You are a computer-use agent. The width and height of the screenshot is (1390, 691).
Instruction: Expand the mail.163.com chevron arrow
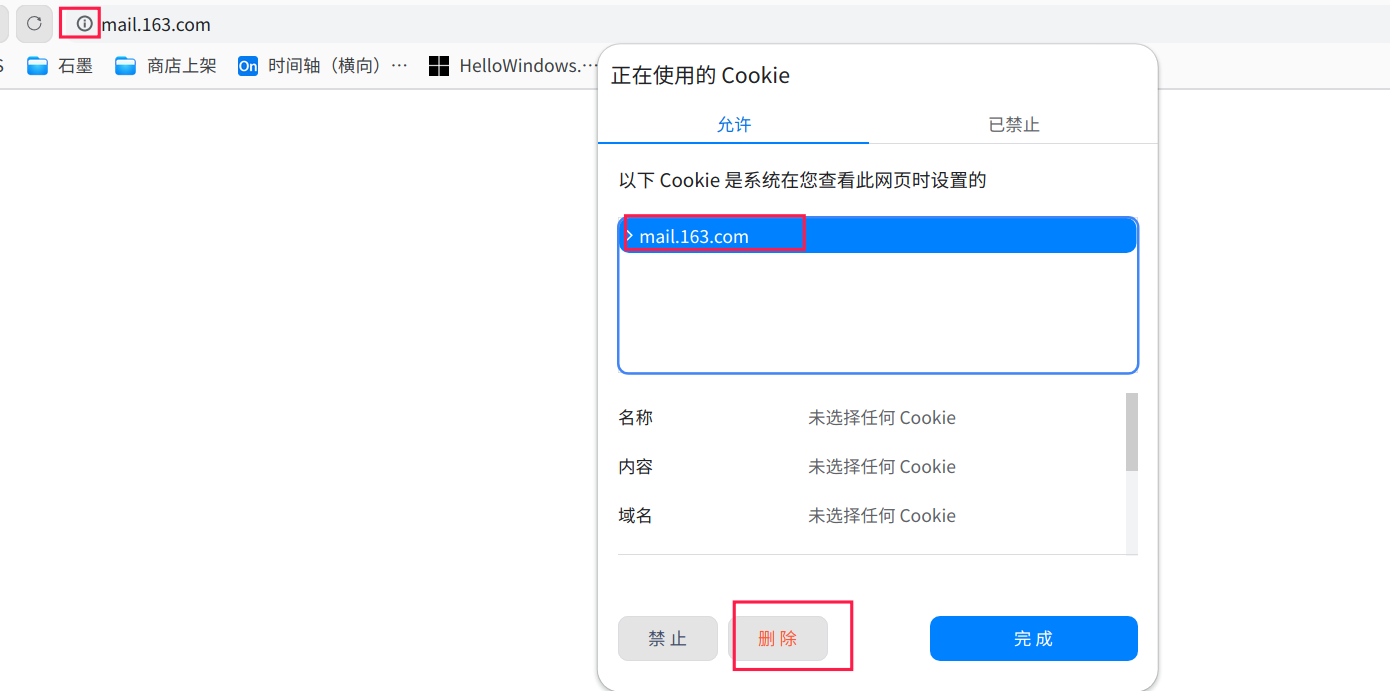point(629,236)
